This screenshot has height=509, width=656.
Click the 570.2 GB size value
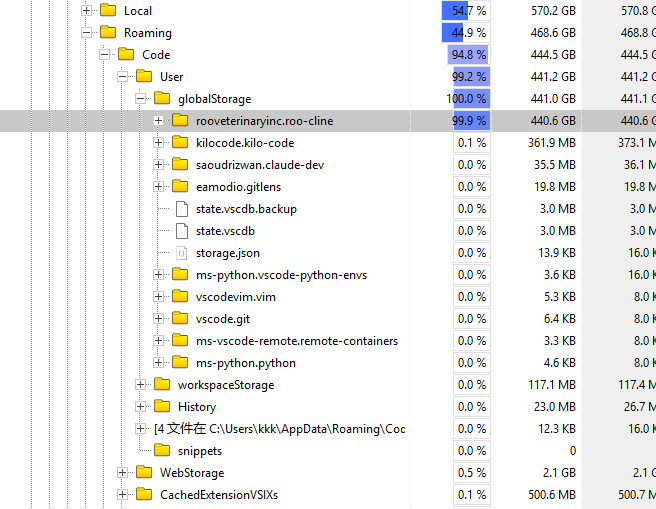(x=553, y=11)
